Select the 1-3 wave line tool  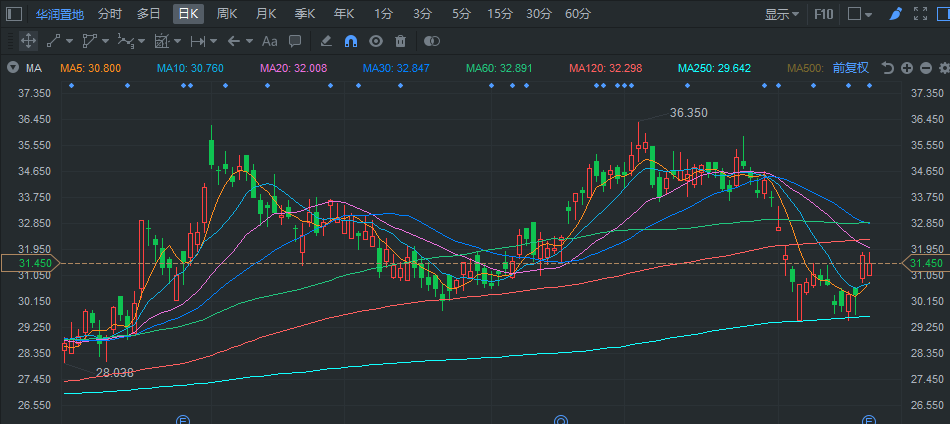[125, 41]
